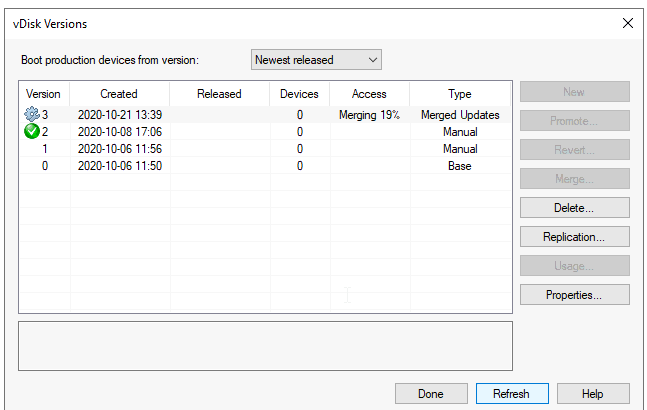Click the empty description box below the list

(265, 346)
